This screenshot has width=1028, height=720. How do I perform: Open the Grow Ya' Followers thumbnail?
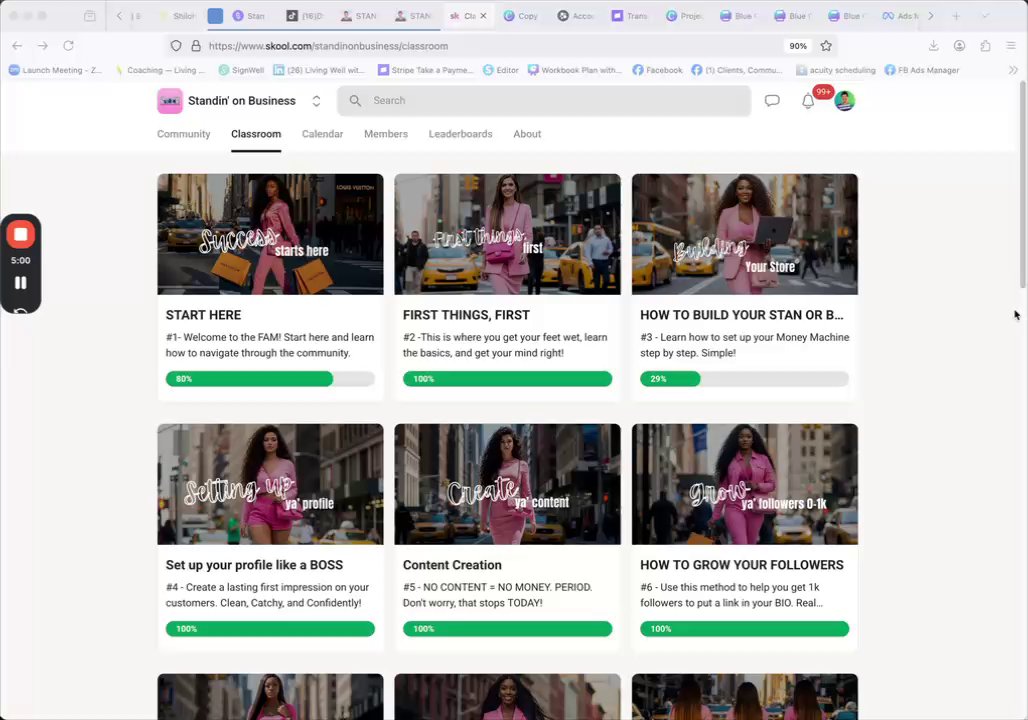pos(745,484)
